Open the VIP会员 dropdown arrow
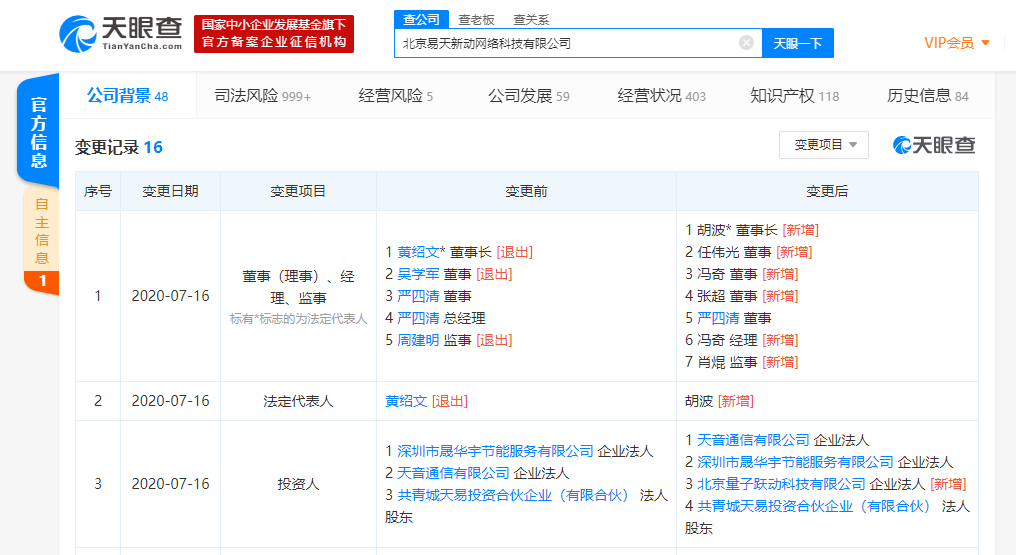Screen dimensions: 1016x555 (x=986, y=43)
